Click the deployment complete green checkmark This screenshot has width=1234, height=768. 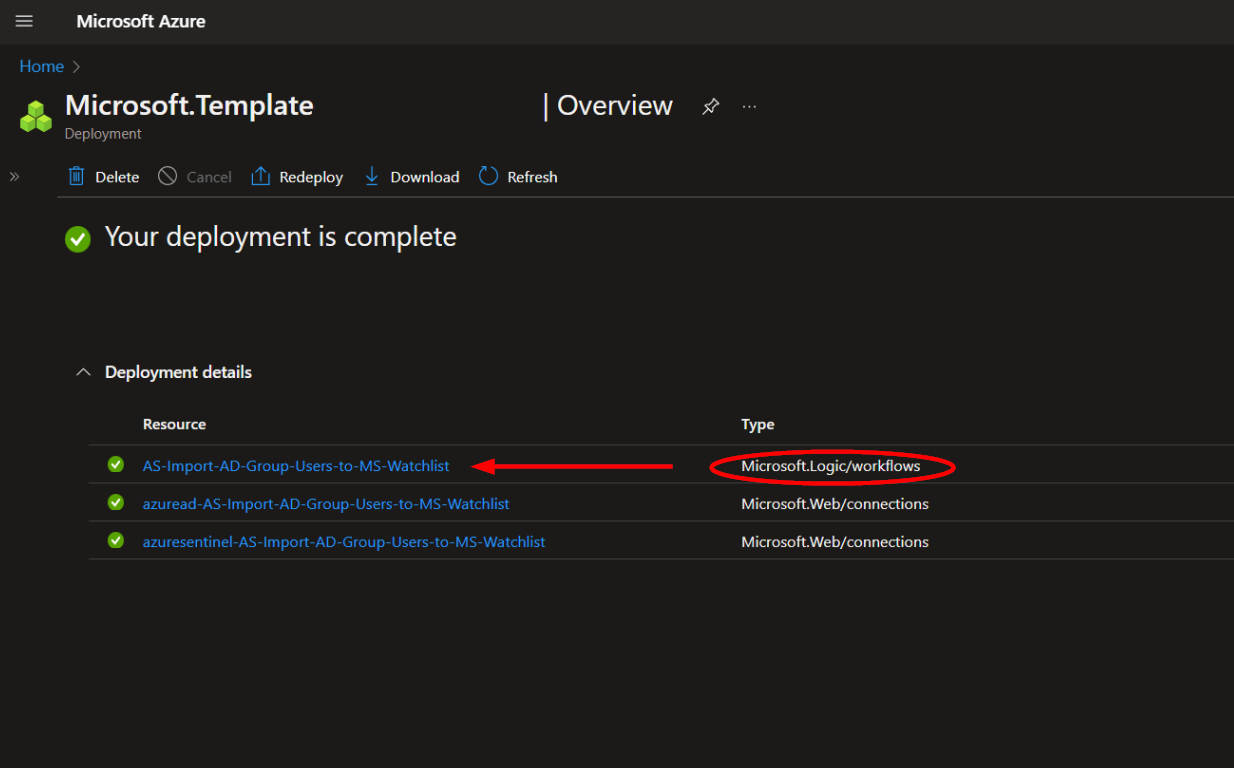click(x=78, y=238)
